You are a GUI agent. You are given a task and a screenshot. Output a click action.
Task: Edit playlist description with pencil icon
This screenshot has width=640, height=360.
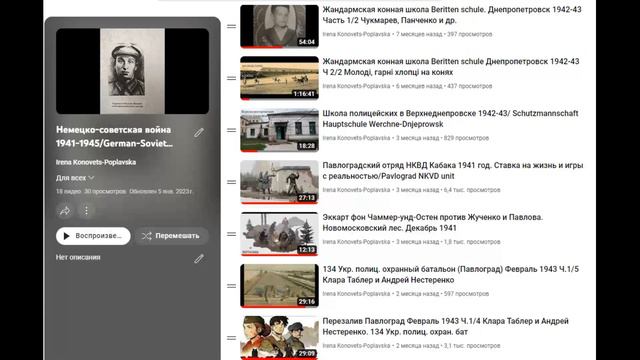pyautogui.click(x=199, y=259)
